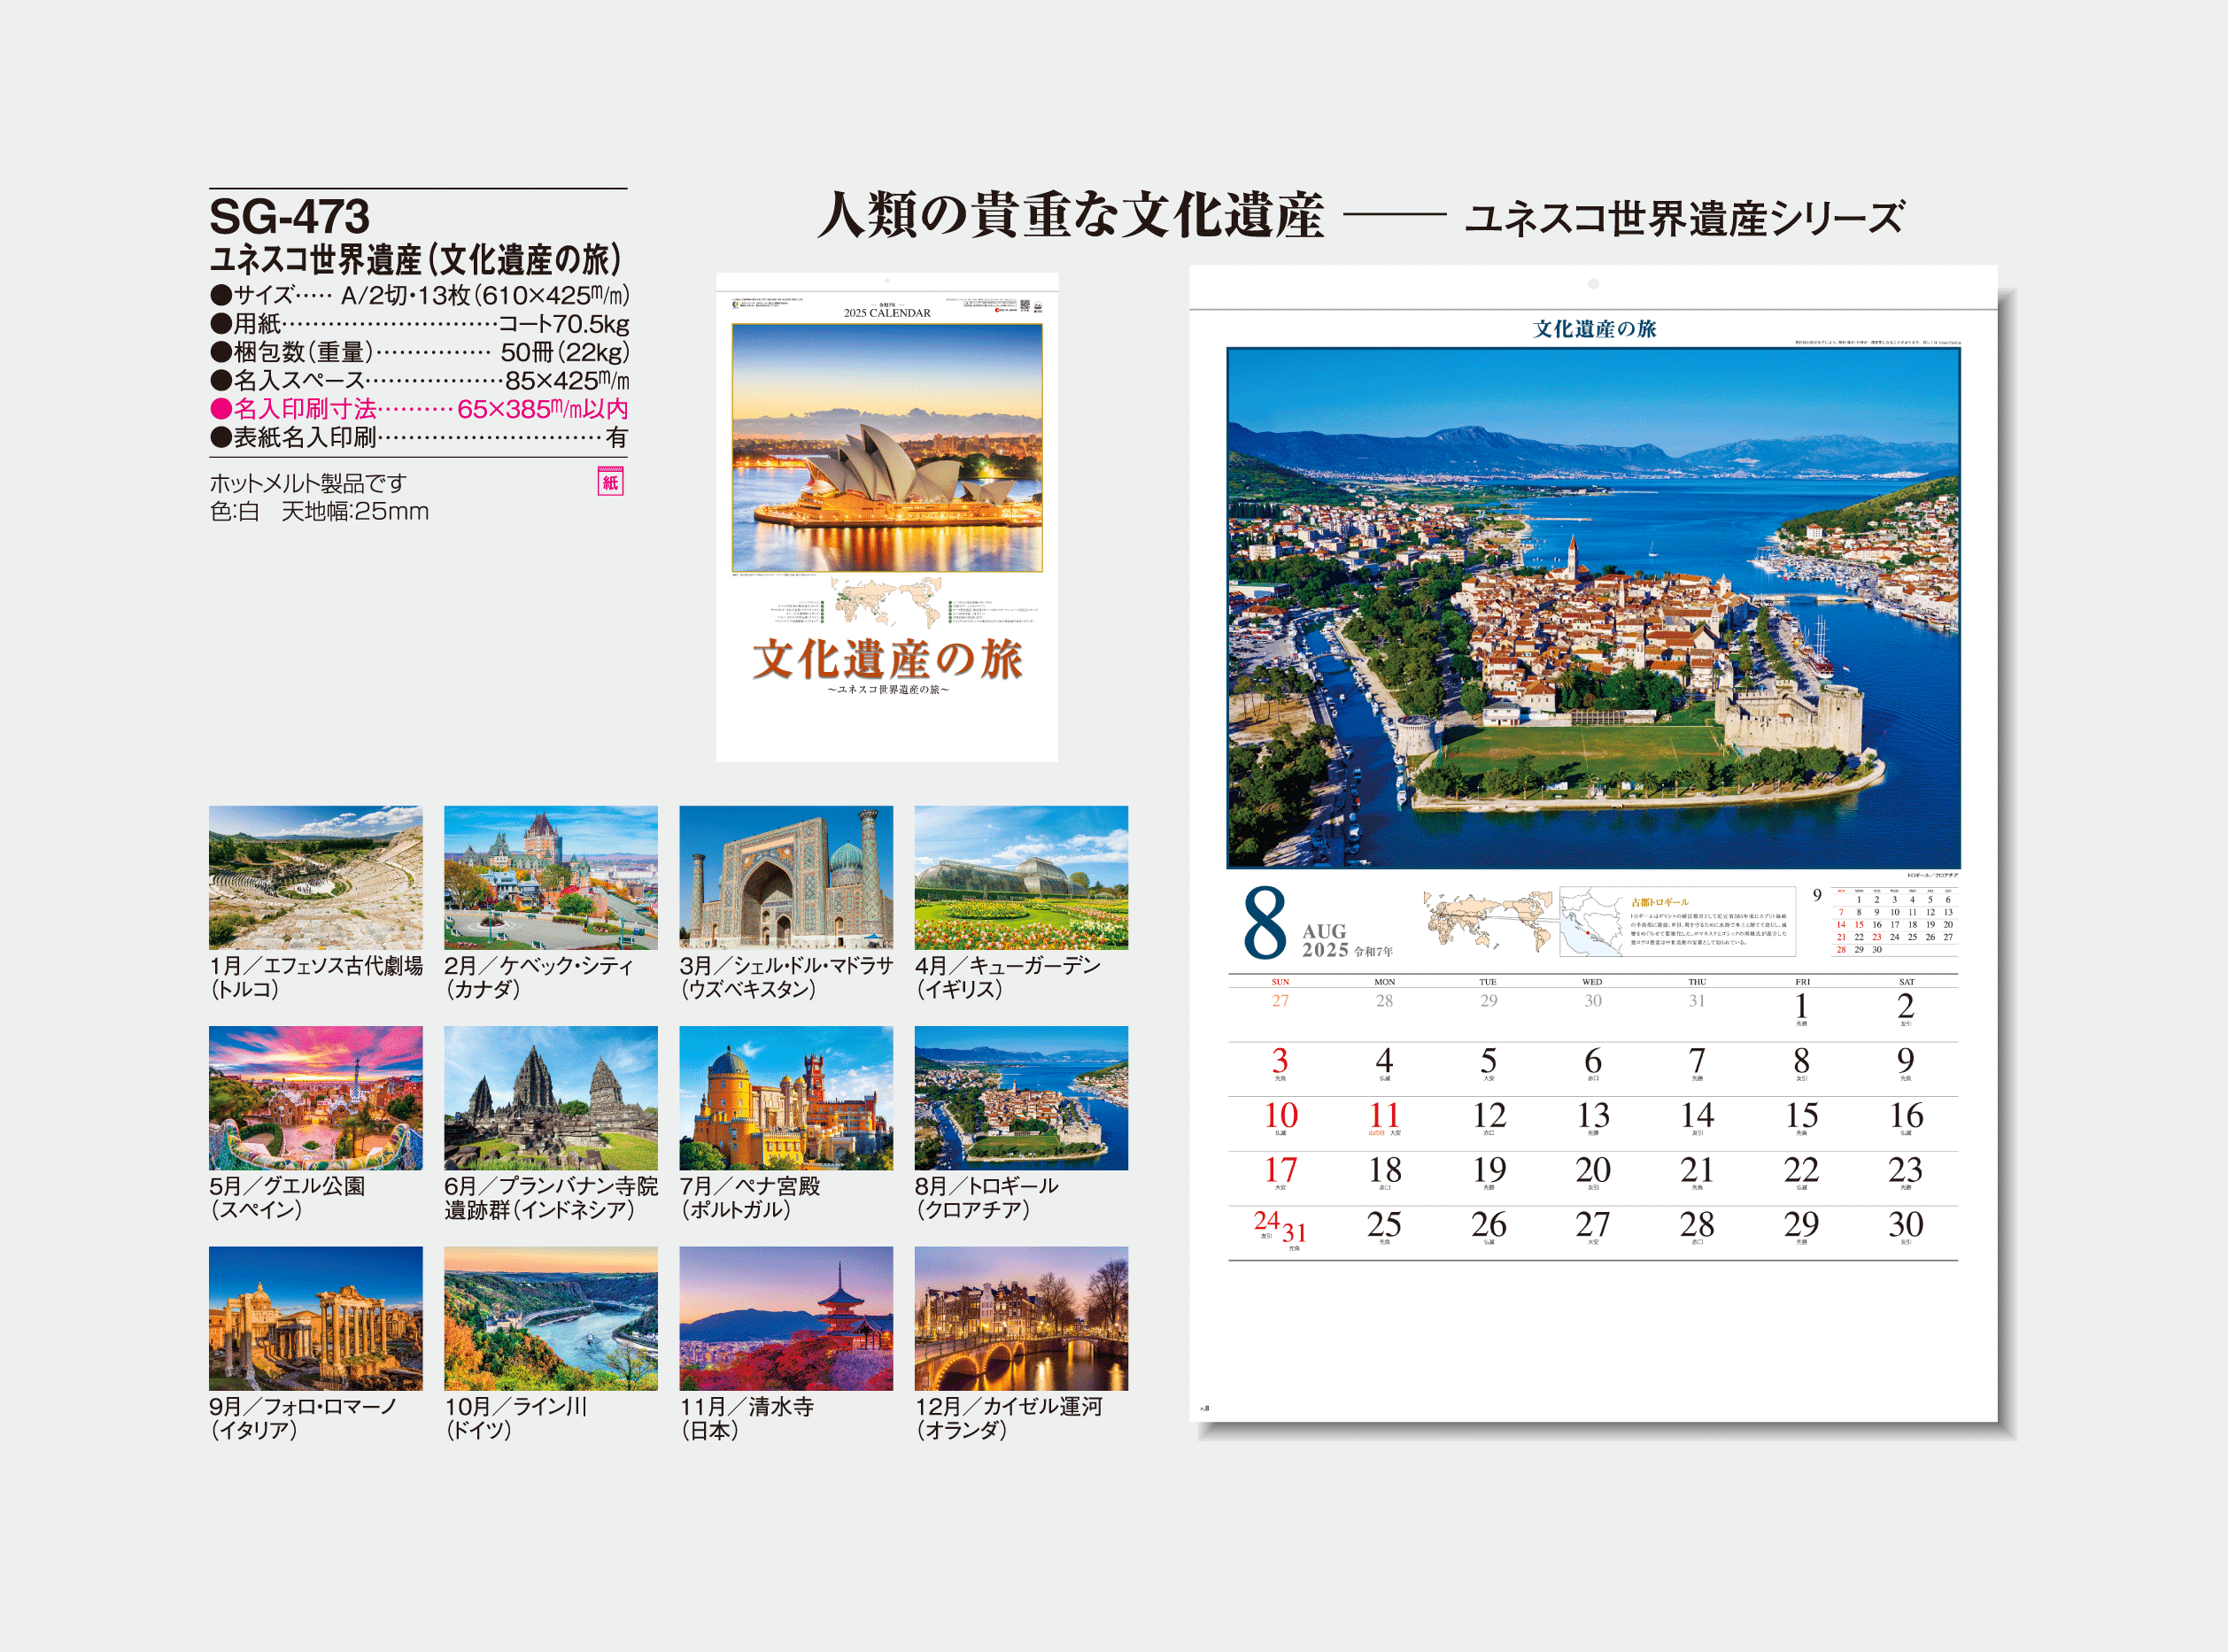Click the June Prambanan temple thumbnail
This screenshot has width=2228, height=1652.
pos(550,1098)
